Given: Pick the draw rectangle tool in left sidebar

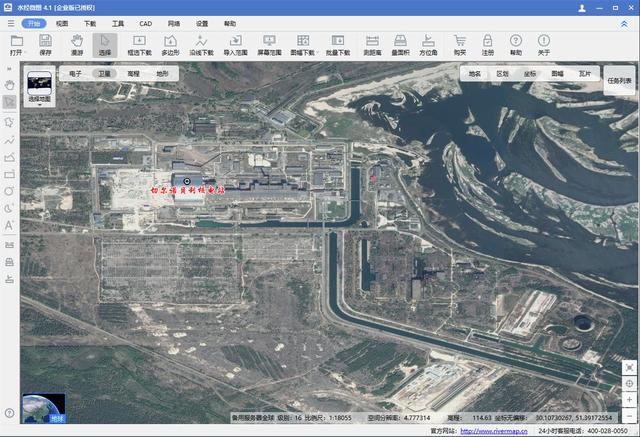Looking at the screenshot, I should [x=9, y=175].
